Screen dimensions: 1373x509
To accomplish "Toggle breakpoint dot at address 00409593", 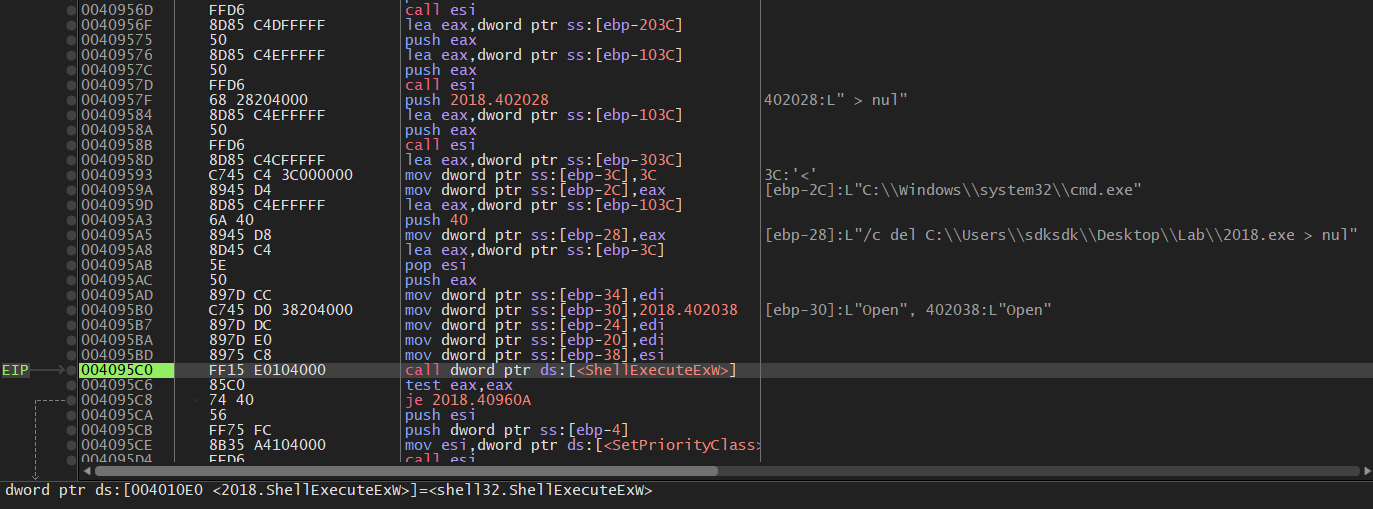I will click(x=71, y=175).
